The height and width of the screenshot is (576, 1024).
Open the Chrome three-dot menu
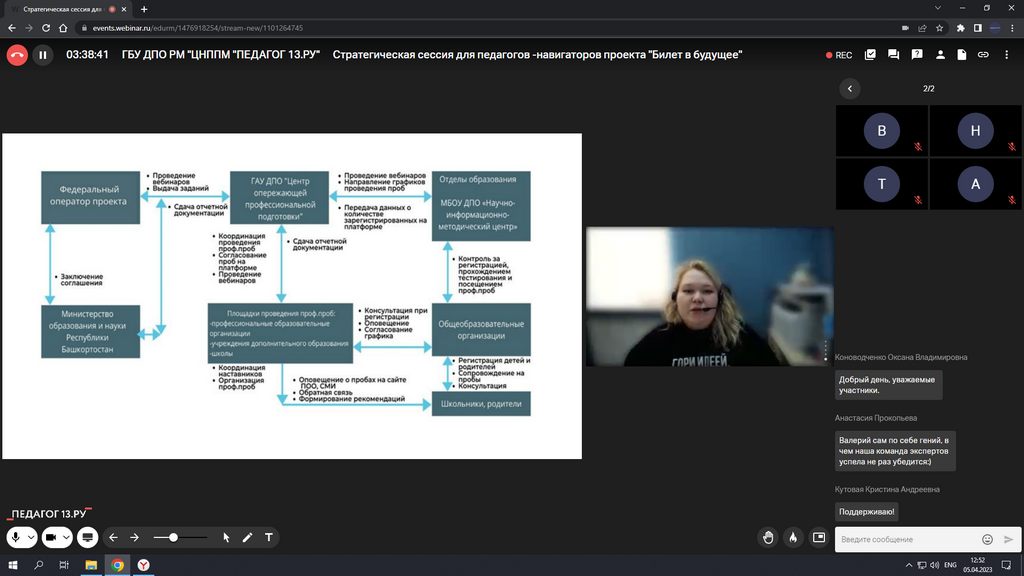[1013, 28]
